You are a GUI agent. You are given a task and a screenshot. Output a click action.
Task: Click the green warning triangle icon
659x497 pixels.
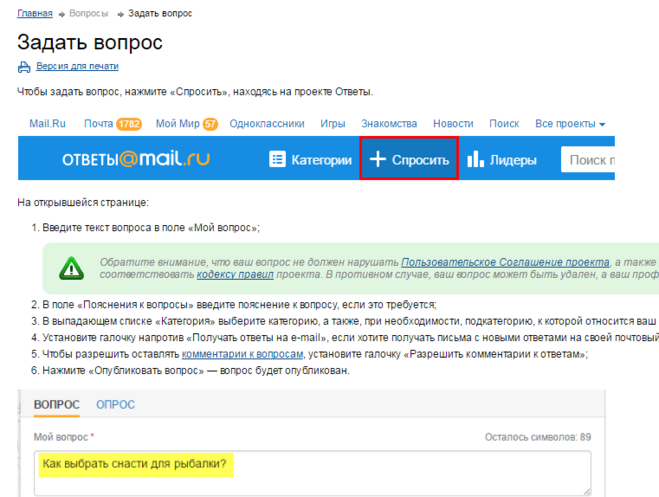[71, 267]
